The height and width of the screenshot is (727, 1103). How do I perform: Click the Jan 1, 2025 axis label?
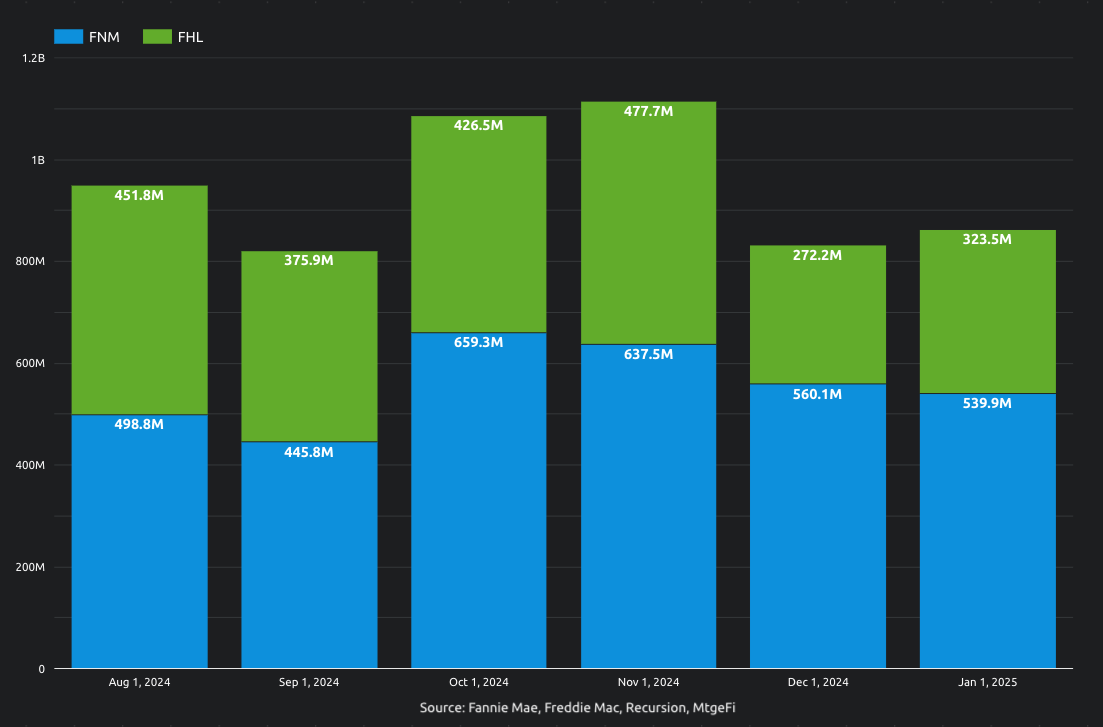point(988,682)
